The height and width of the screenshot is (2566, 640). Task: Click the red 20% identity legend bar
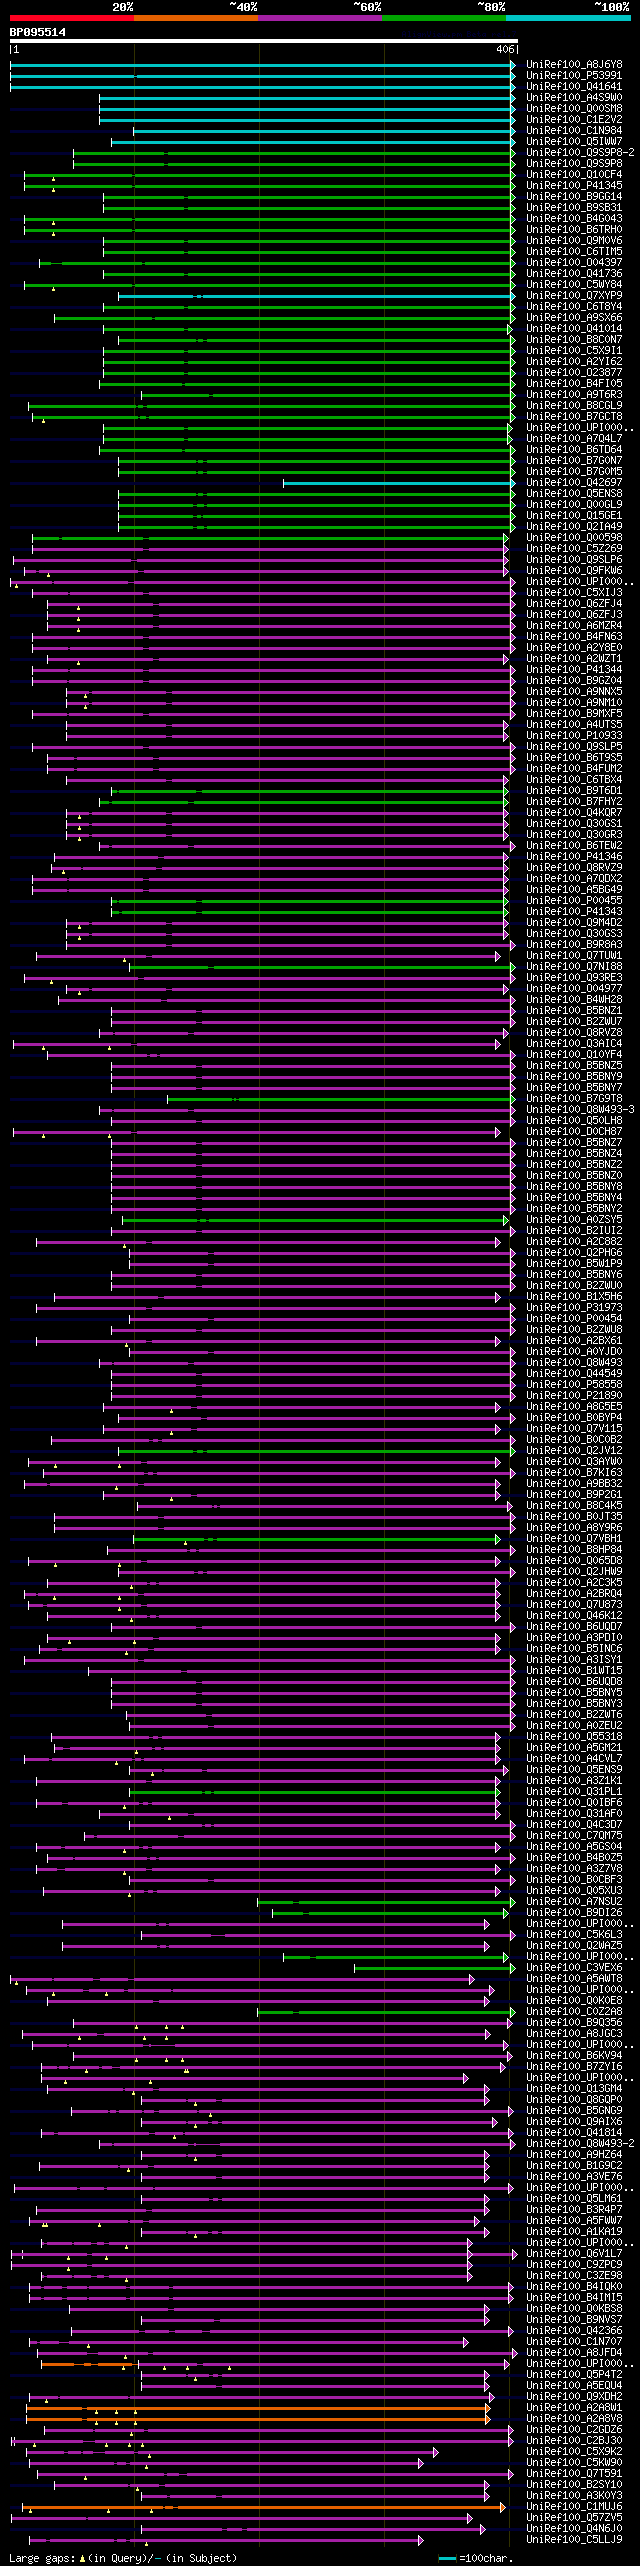pyautogui.click(x=72, y=18)
